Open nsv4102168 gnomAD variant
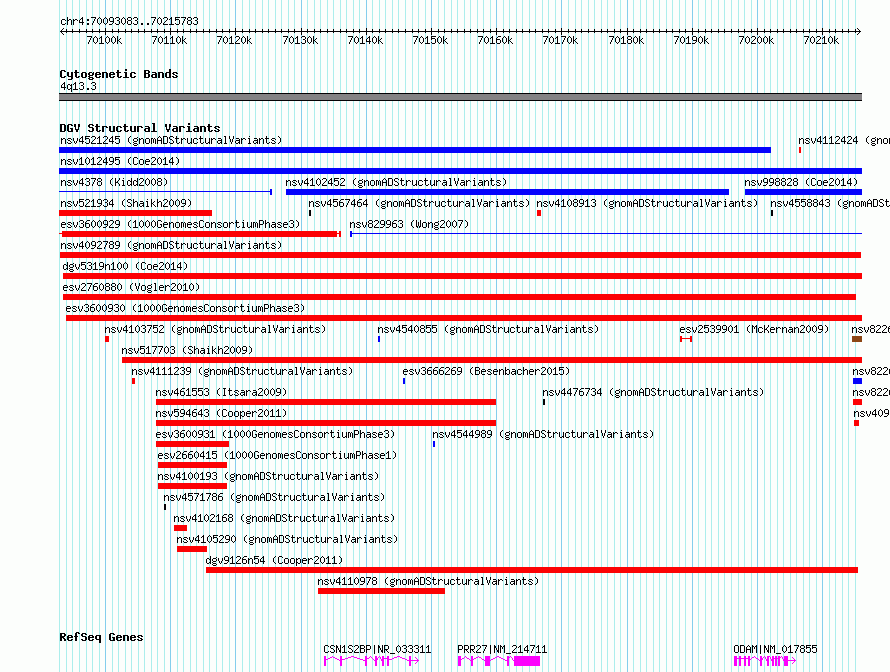Image resolution: width=890 pixels, height=672 pixels. (284, 518)
